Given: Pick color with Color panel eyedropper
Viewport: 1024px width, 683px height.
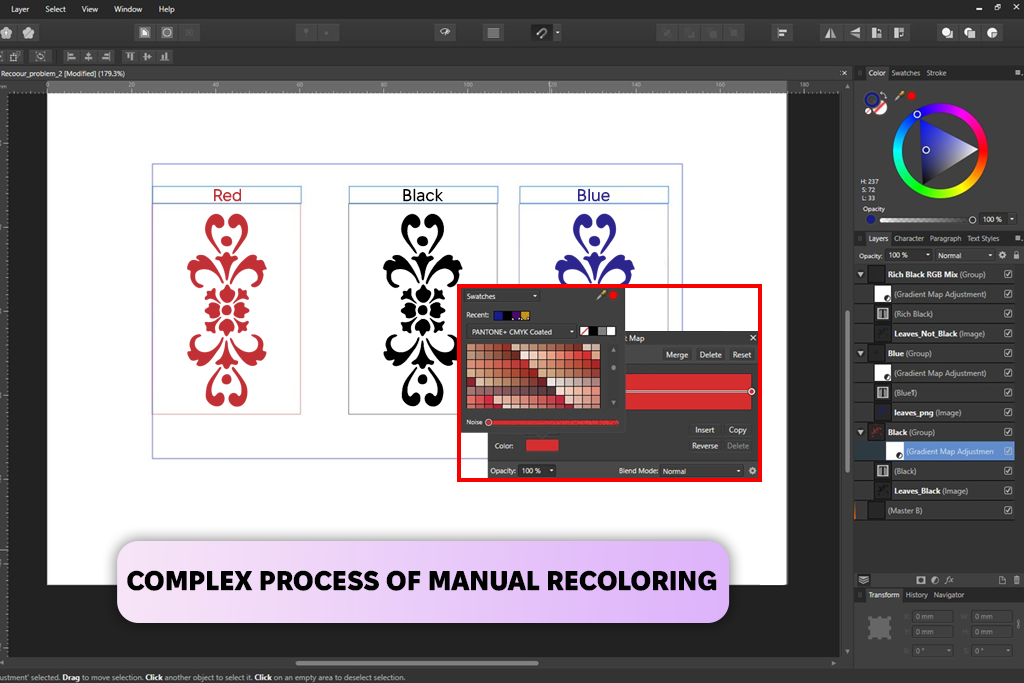Looking at the screenshot, I should (899, 96).
